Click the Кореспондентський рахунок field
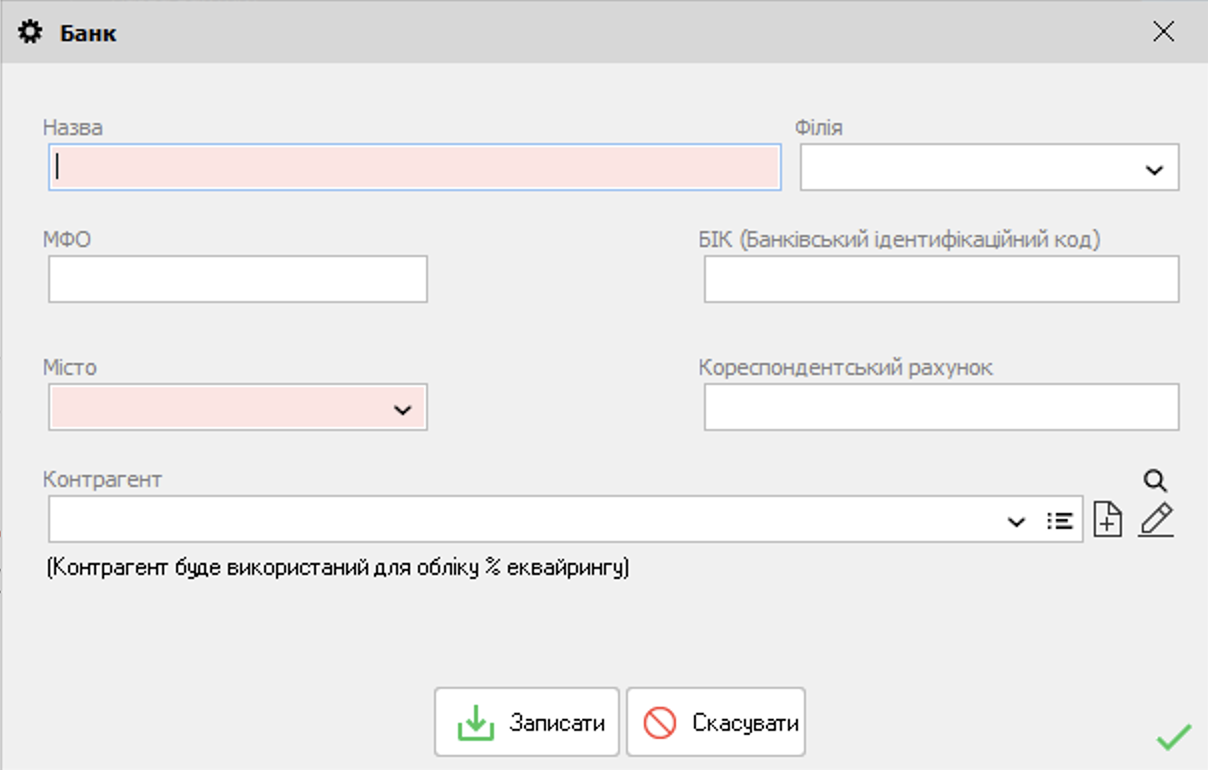This screenshot has height=770, width=1208. [x=942, y=407]
